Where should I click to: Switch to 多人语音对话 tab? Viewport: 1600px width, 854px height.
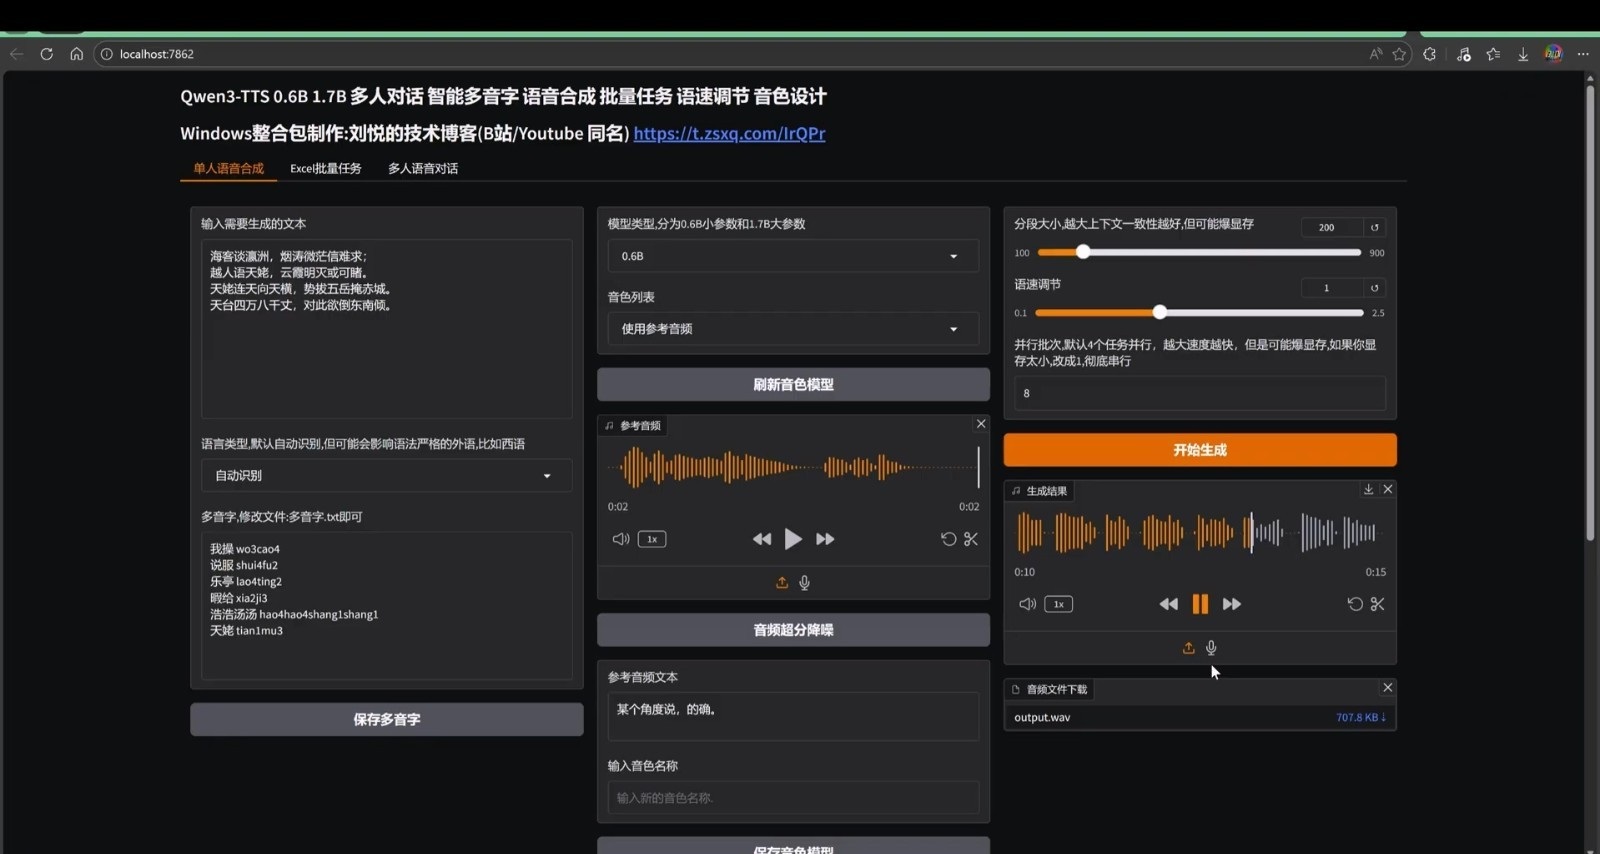click(422, 168)
